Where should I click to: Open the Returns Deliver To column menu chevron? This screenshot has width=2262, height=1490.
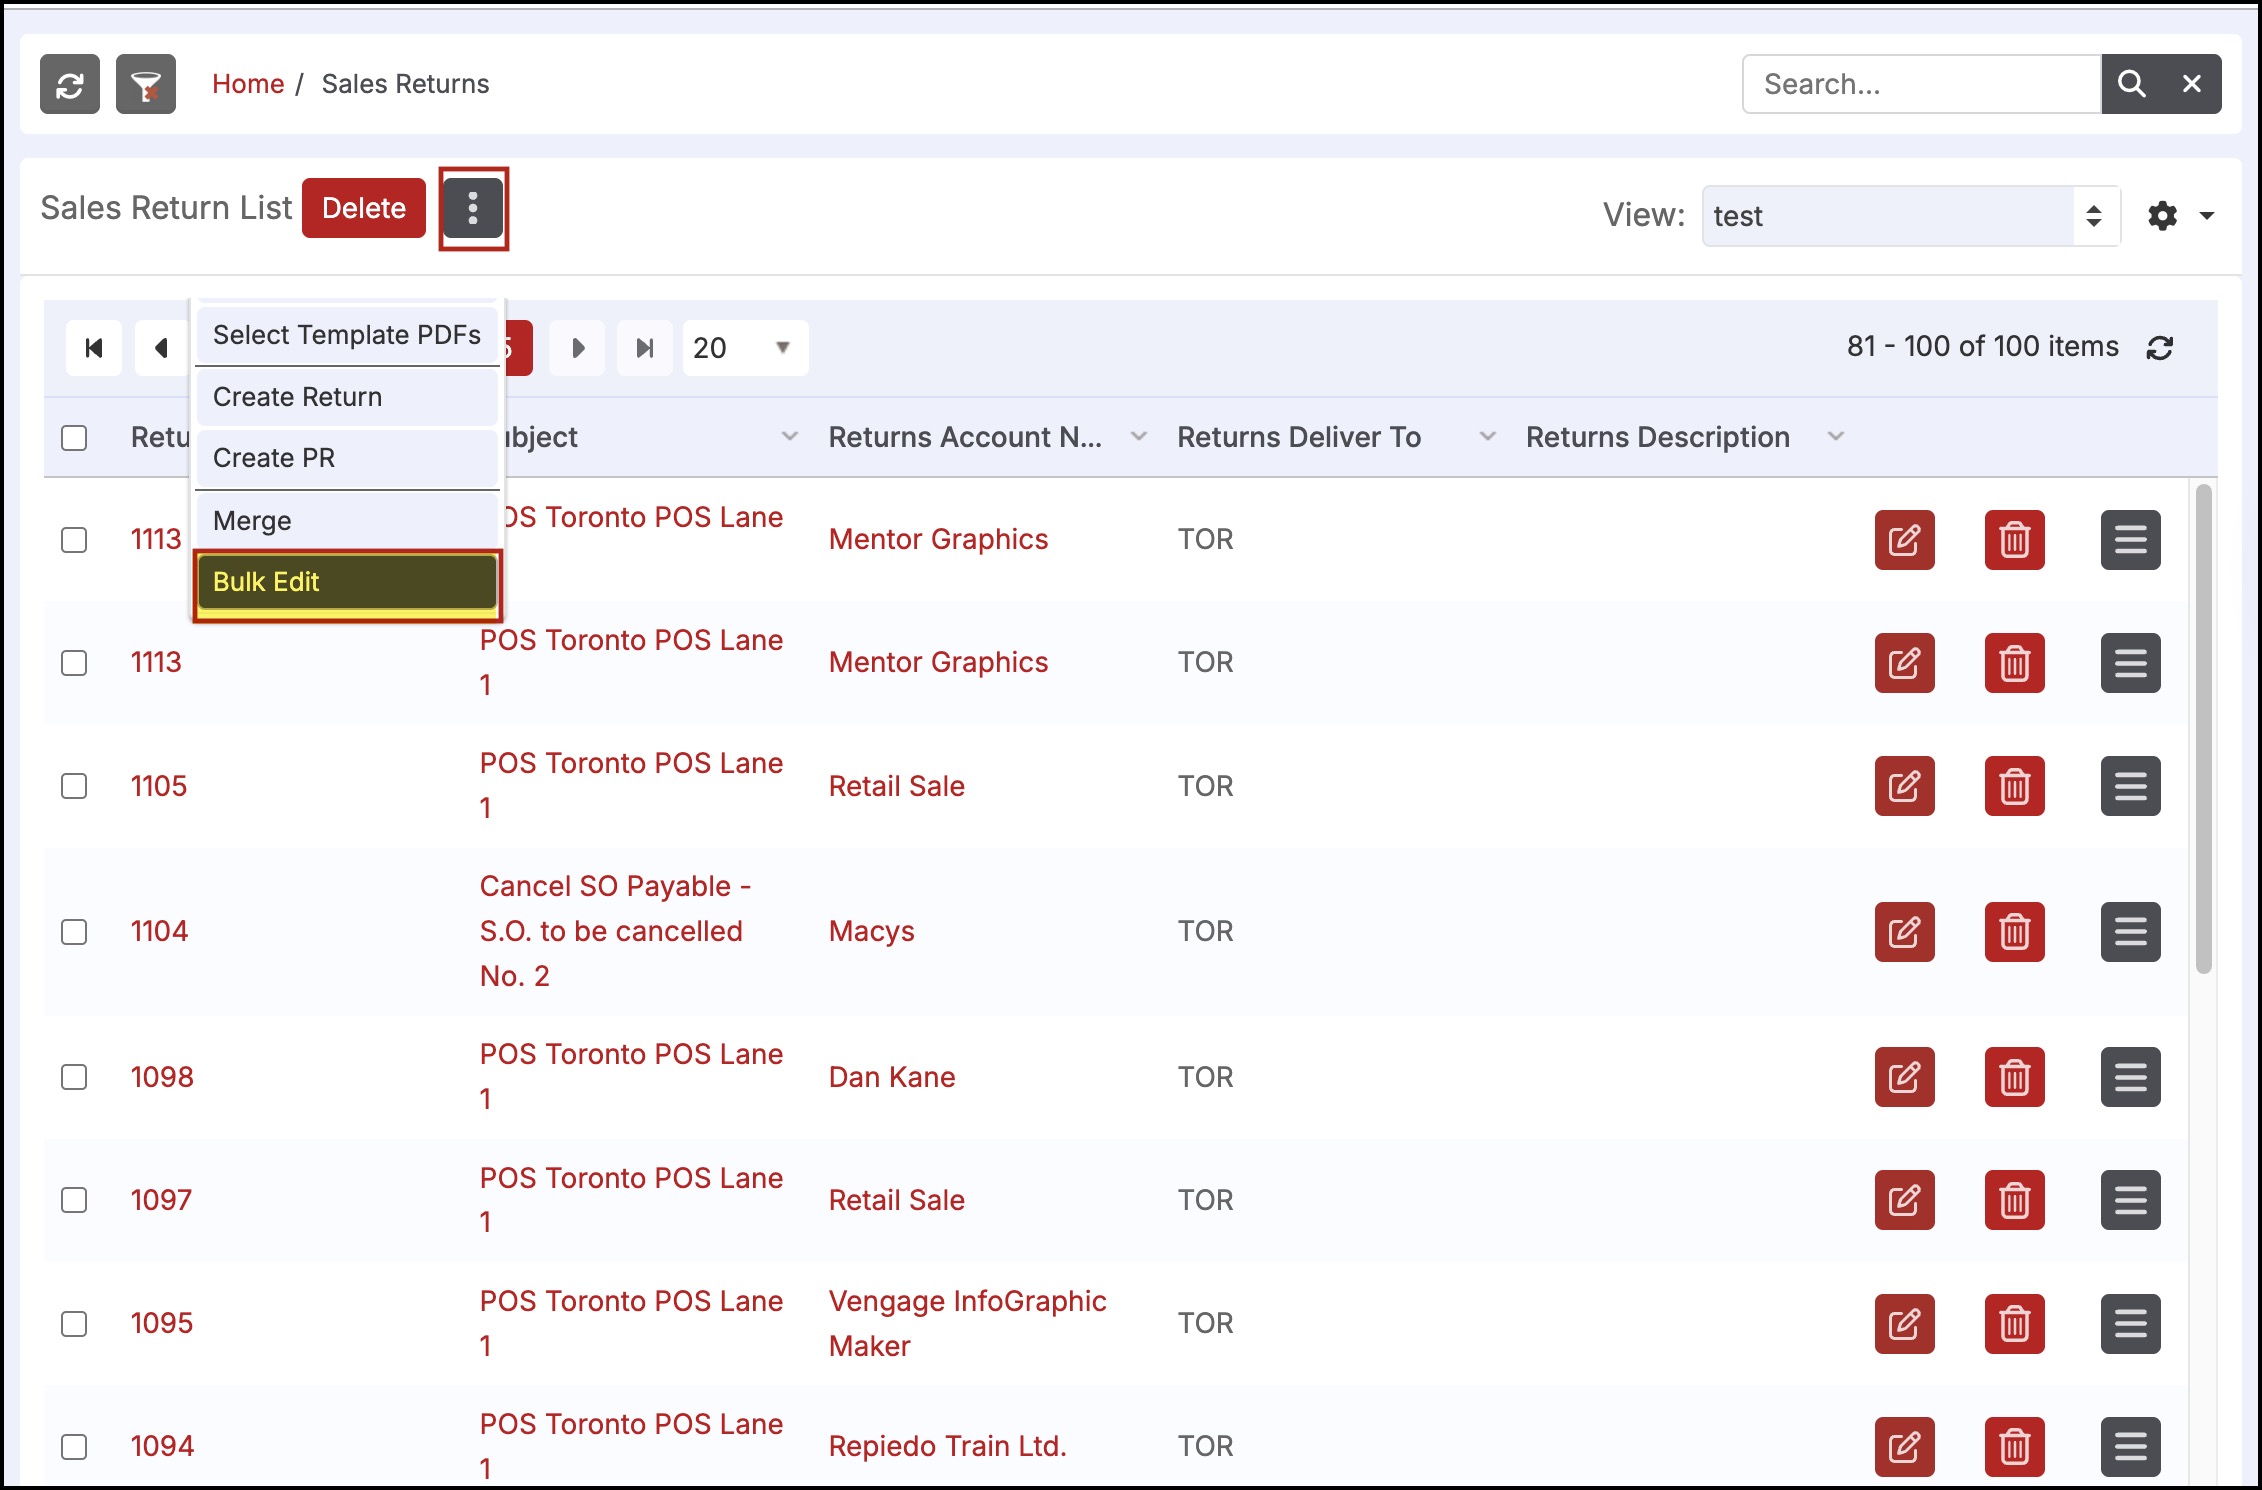1487,437
